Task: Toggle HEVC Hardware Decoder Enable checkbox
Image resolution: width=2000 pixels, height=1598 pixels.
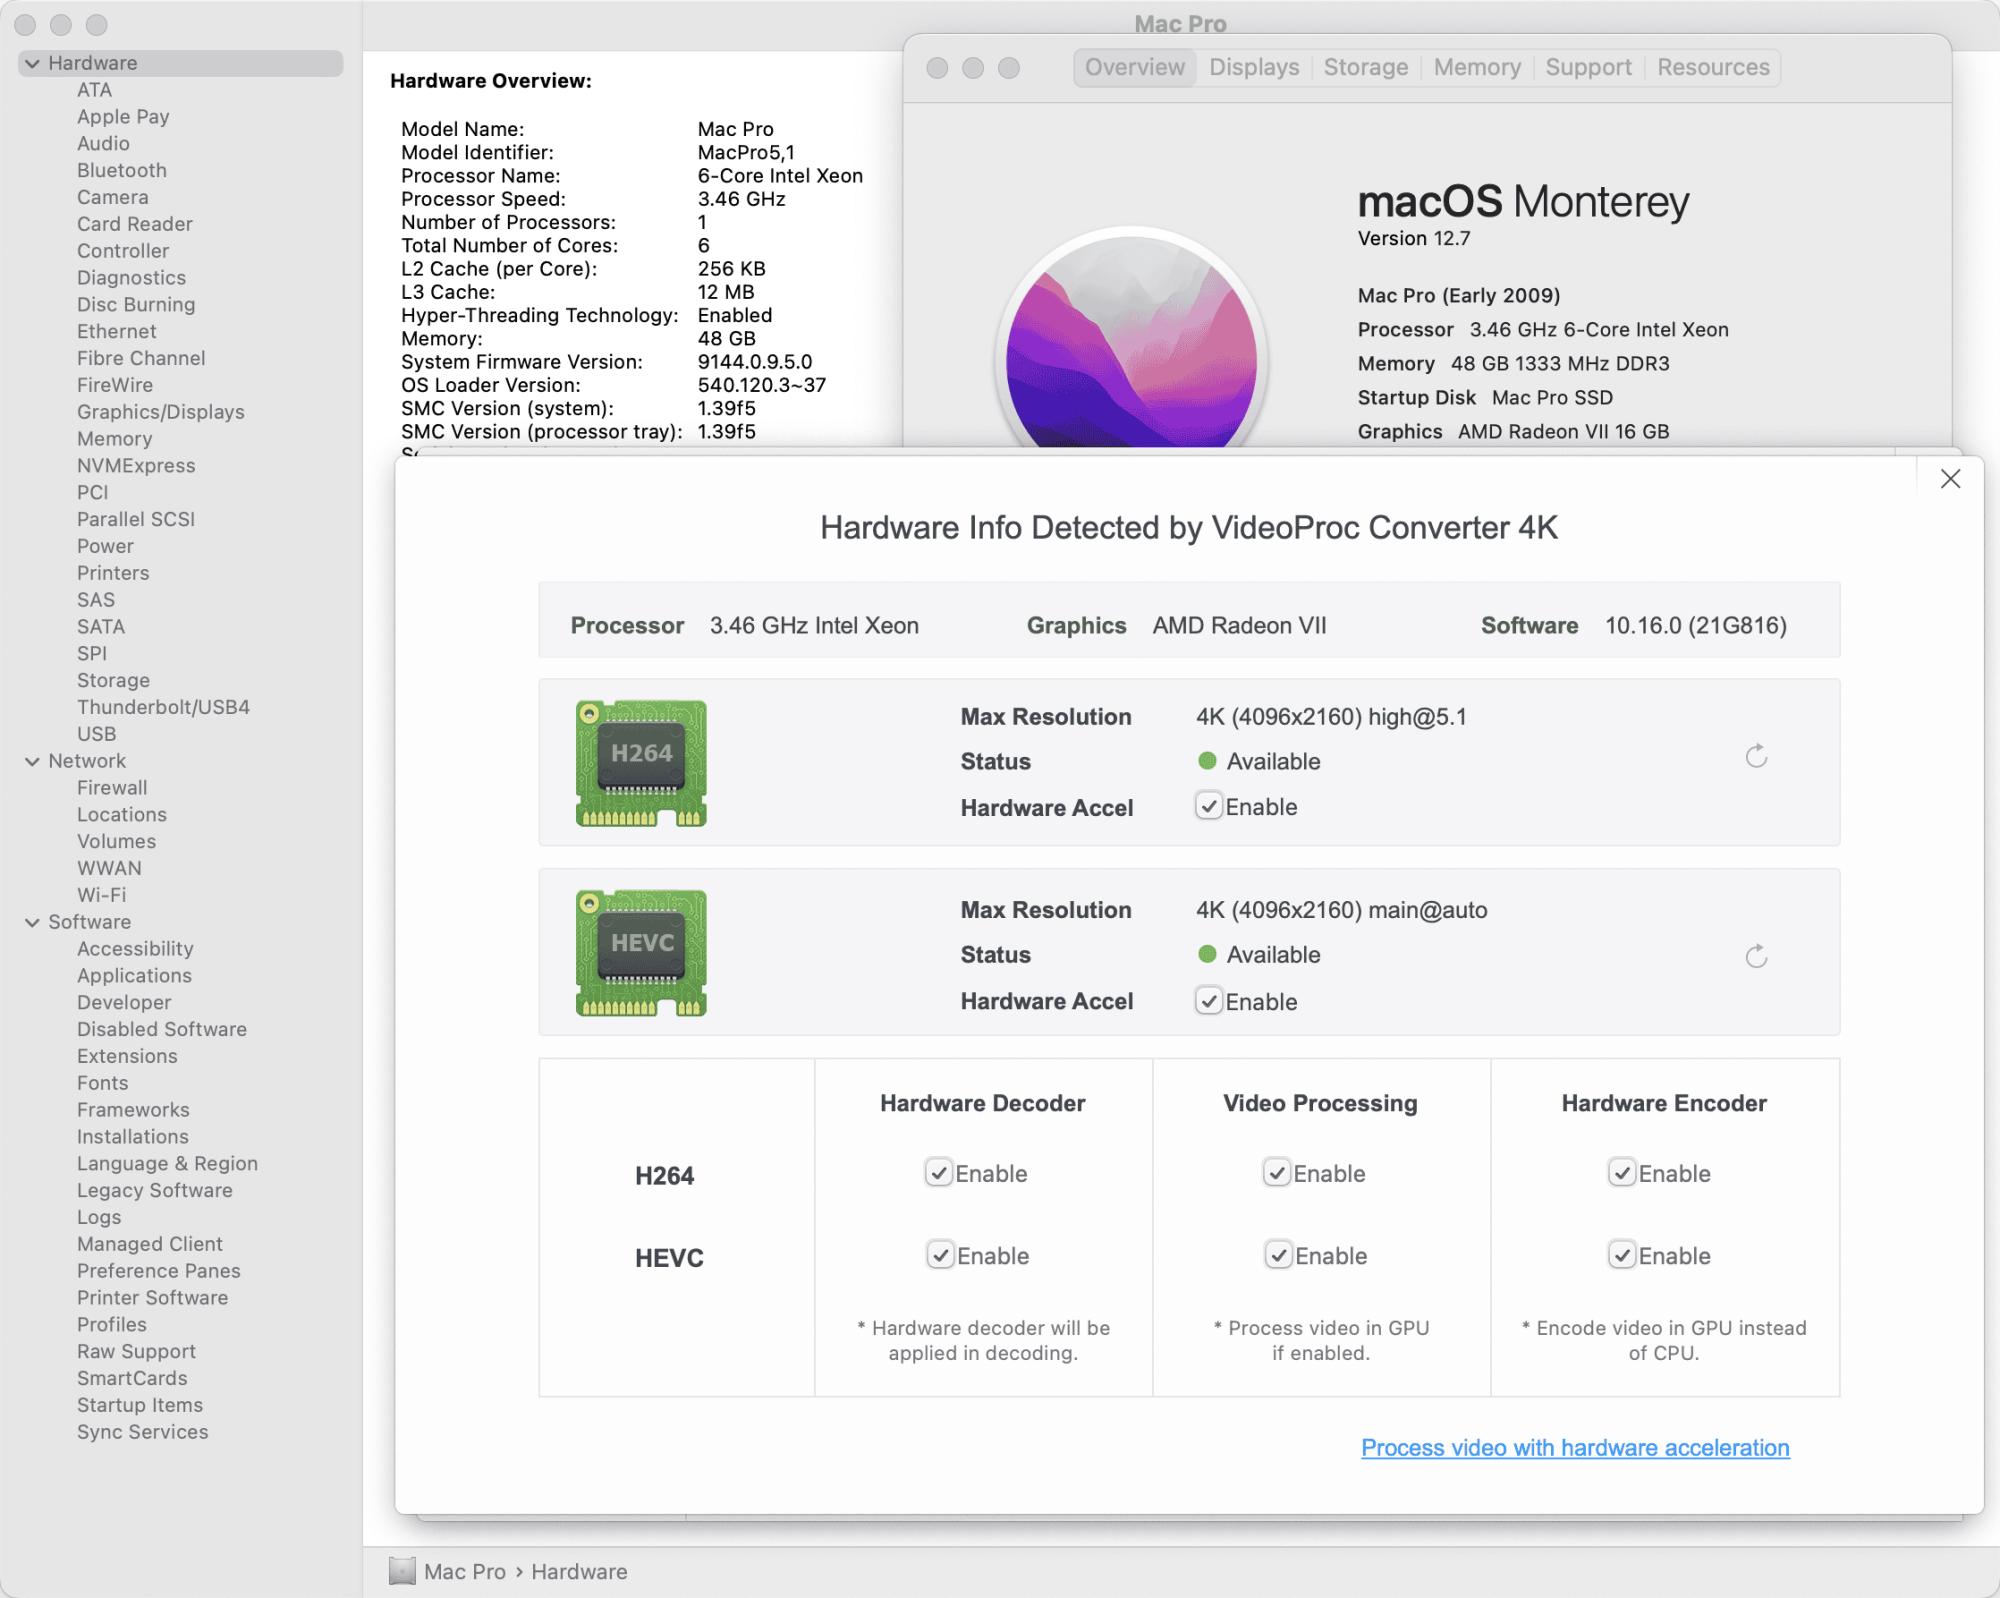Action: point(940,1255)
